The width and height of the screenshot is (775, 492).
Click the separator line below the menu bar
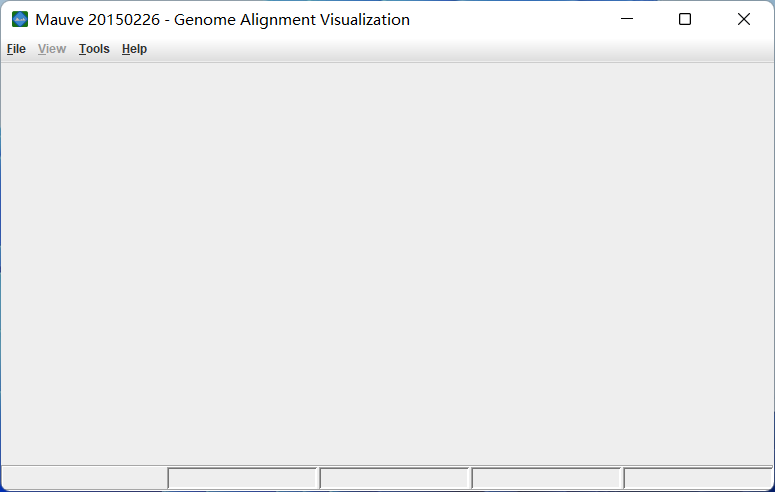(387, 62)
